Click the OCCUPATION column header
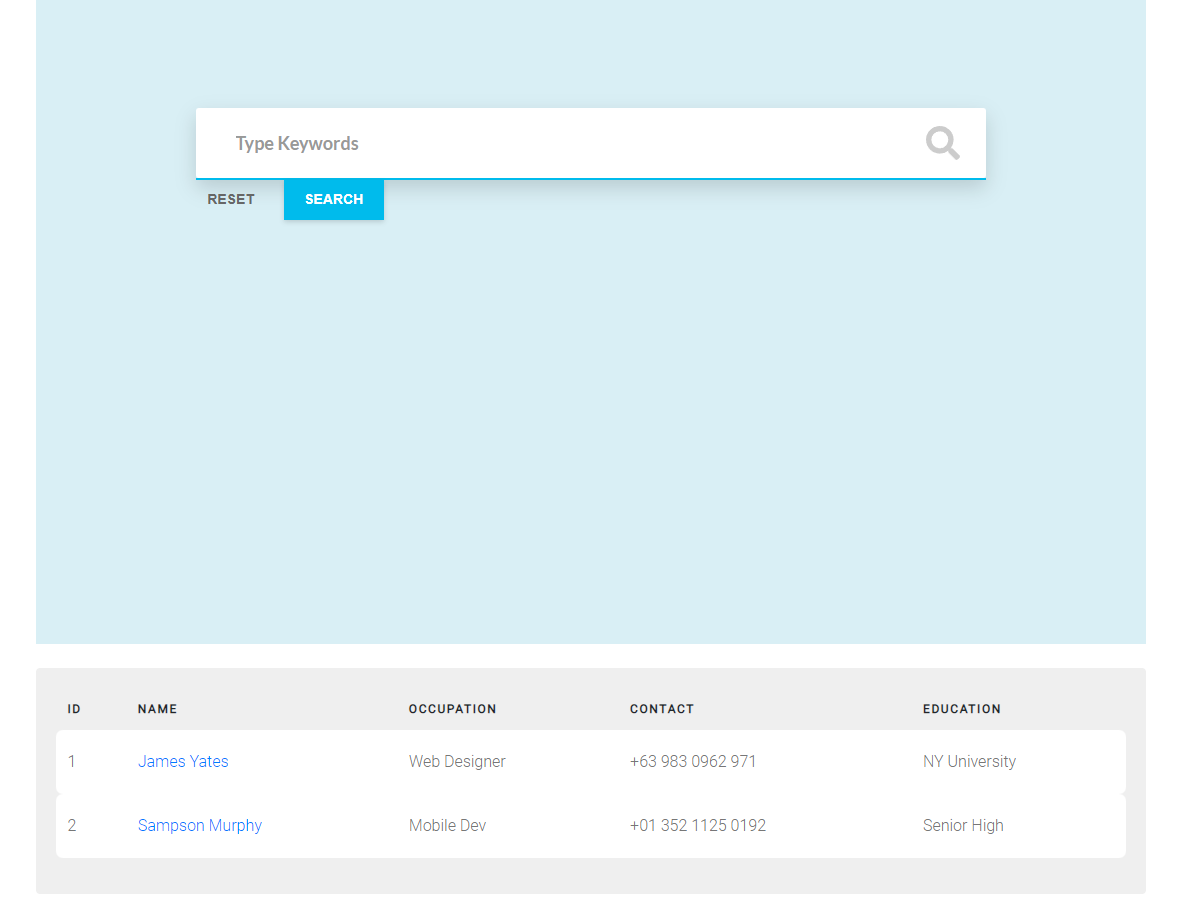The width and height of the screenshot is (1185, 916). point(453,709)
